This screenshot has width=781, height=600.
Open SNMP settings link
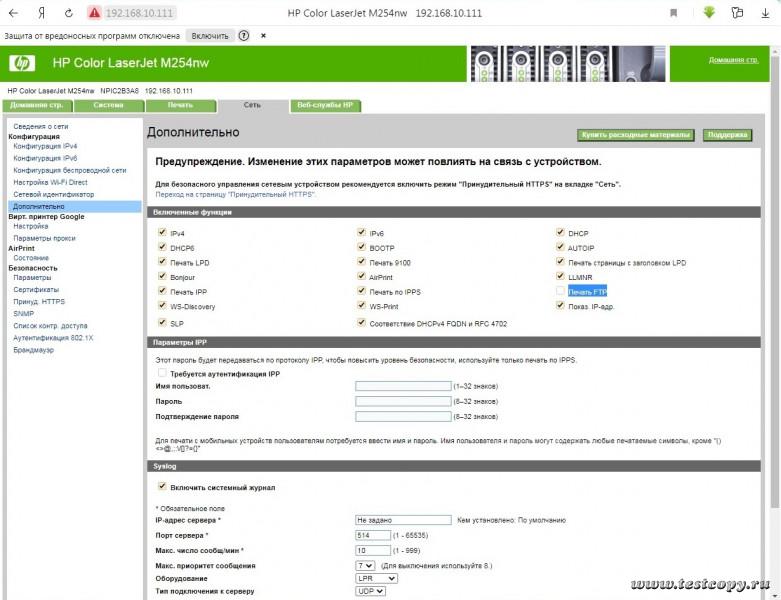(x=23, y=314)
